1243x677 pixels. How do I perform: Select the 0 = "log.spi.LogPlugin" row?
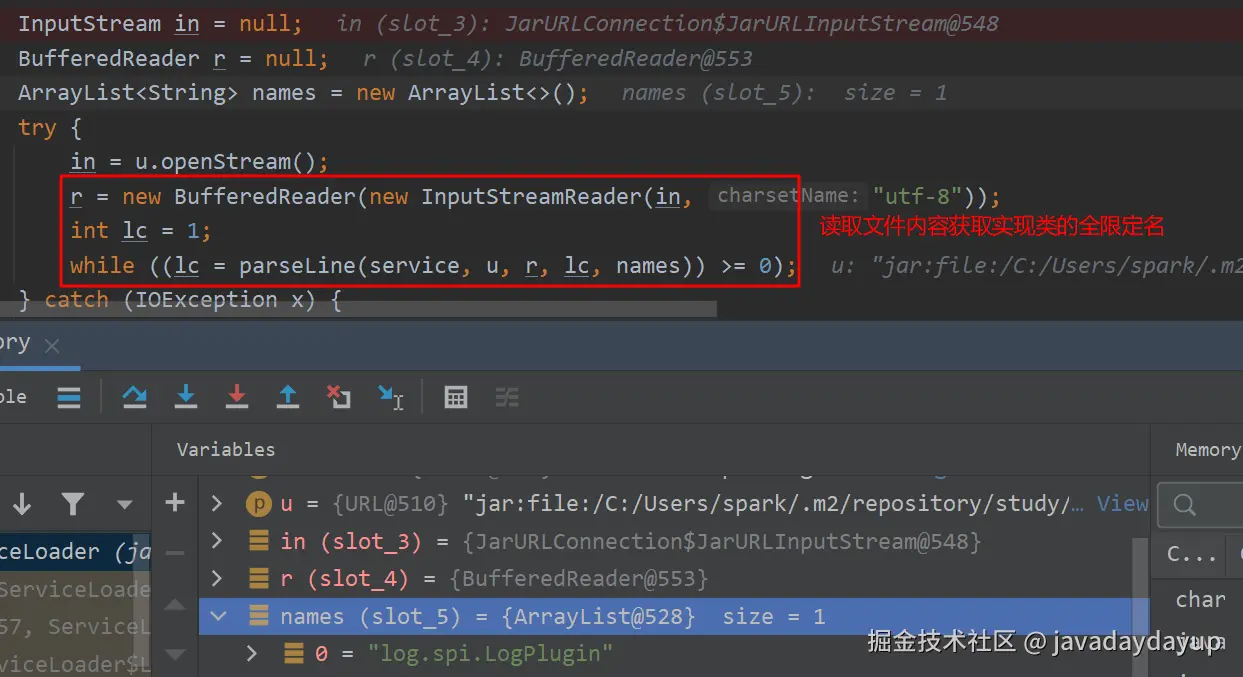[x=667, y=653]
